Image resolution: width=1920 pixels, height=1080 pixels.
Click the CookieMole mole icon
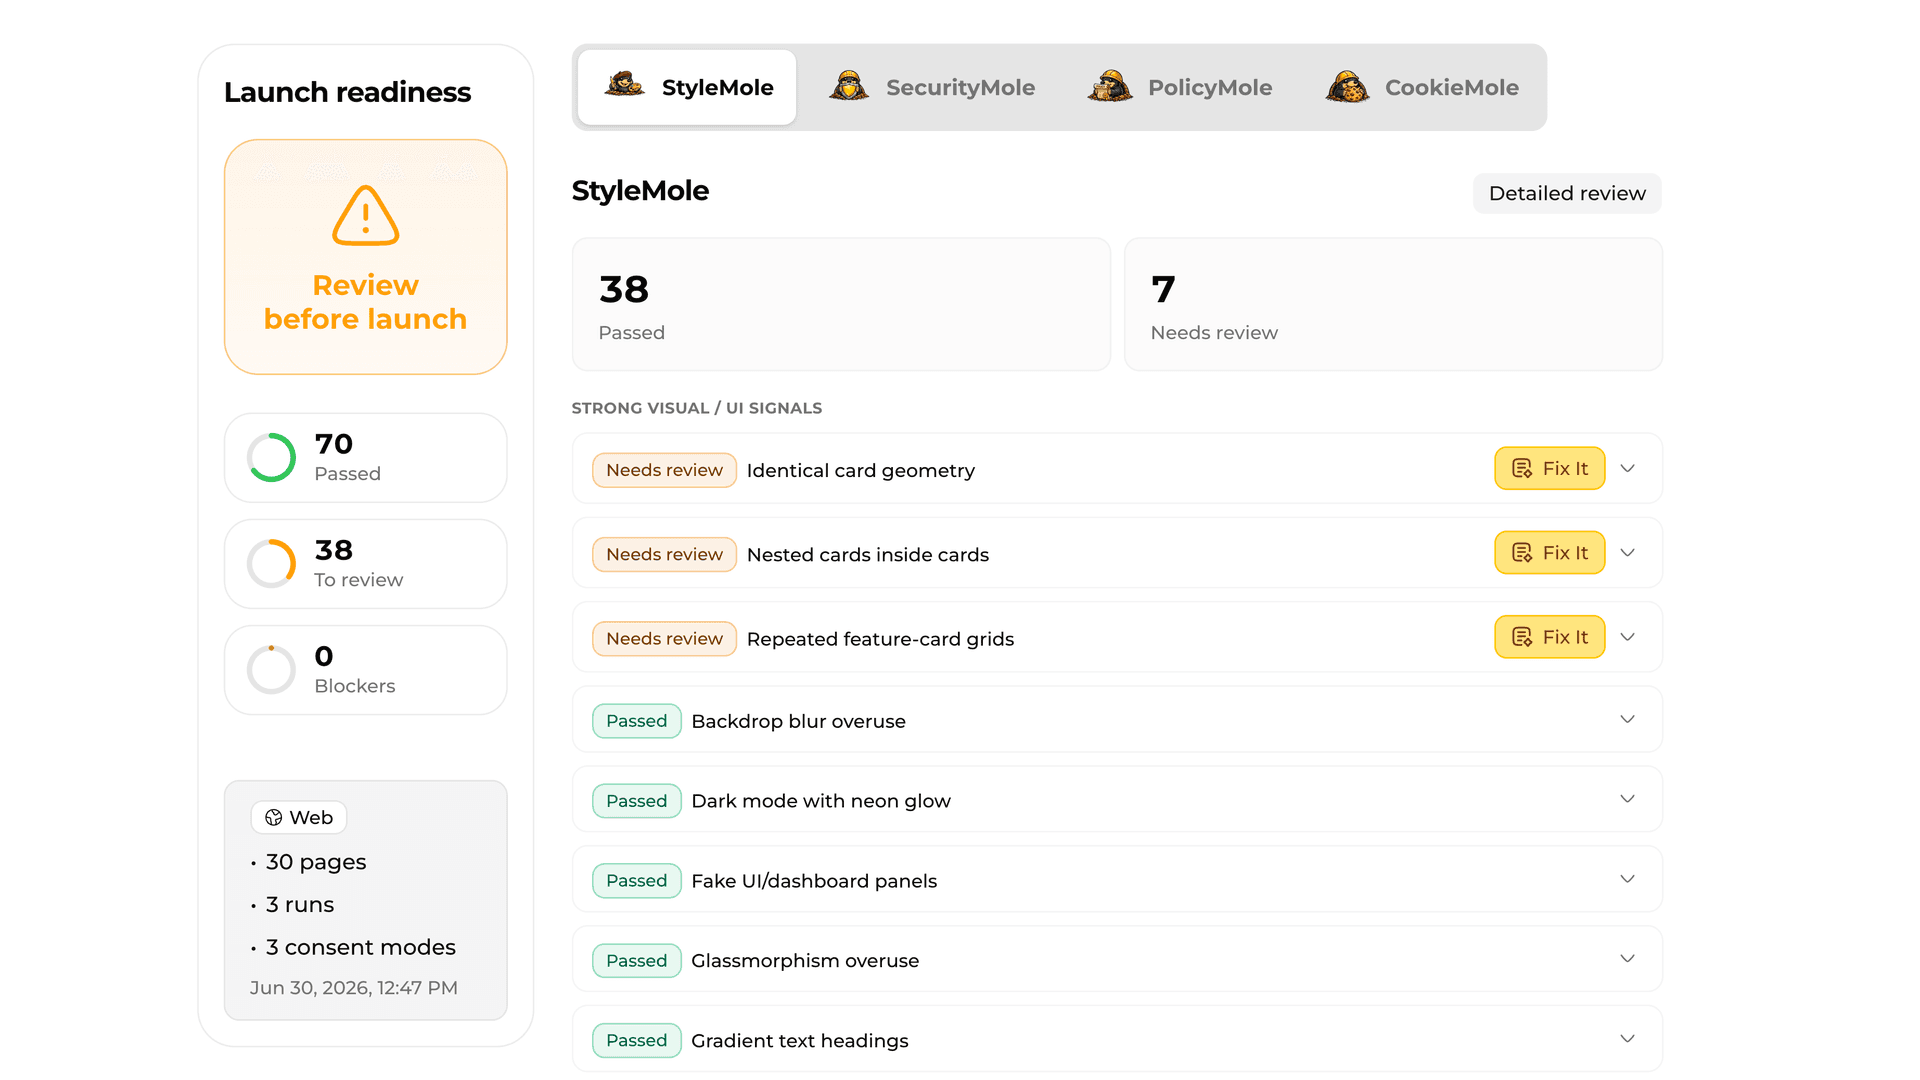[x=1347, y=86]
